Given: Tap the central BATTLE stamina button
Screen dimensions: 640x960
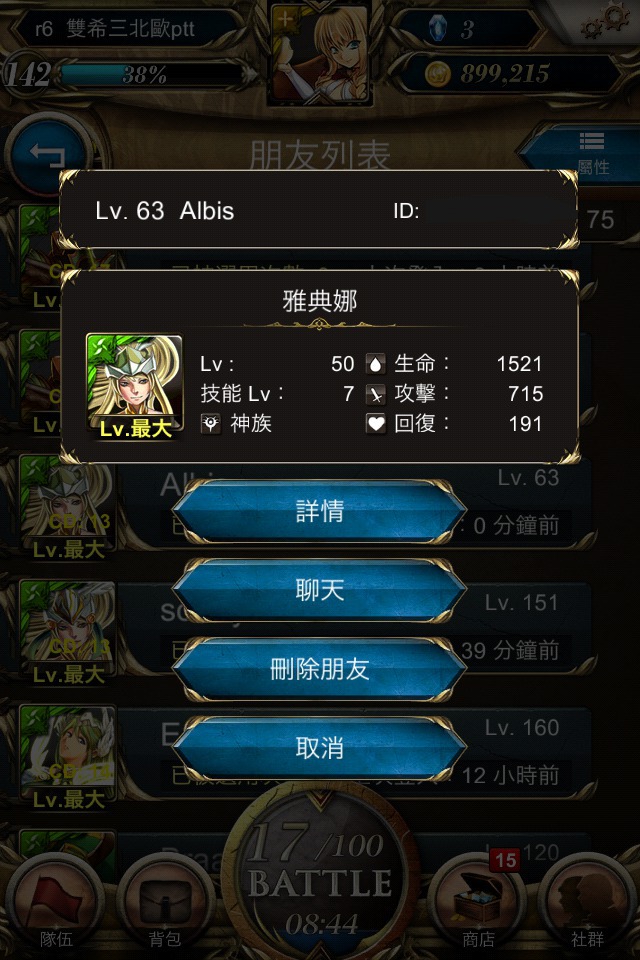Looking at the screenshot, I should click(x=320, y=876).
